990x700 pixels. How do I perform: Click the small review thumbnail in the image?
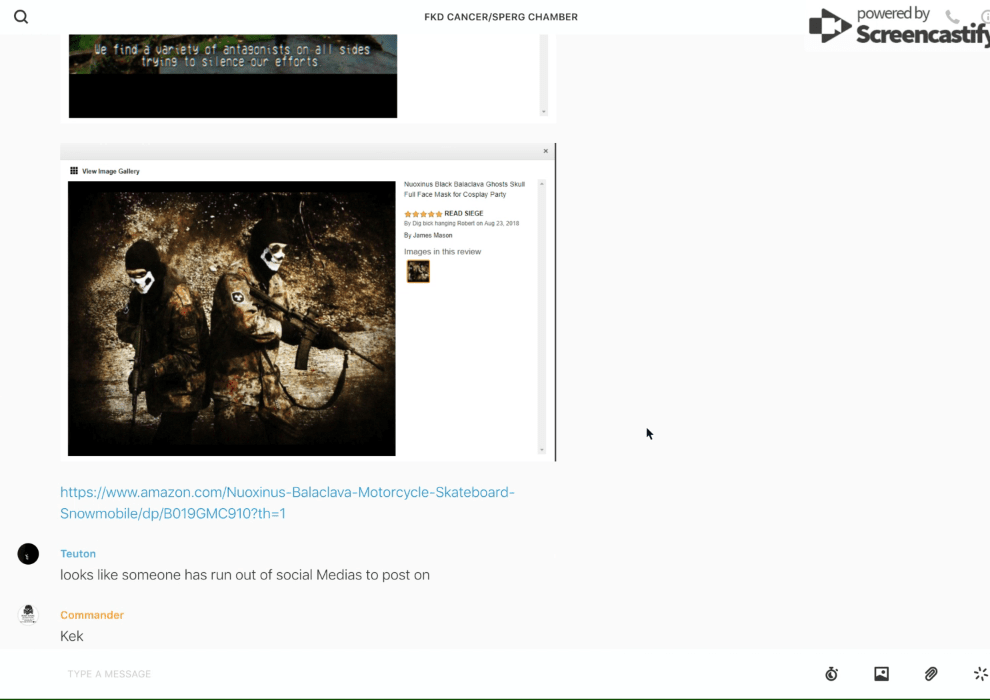(418, 271)
